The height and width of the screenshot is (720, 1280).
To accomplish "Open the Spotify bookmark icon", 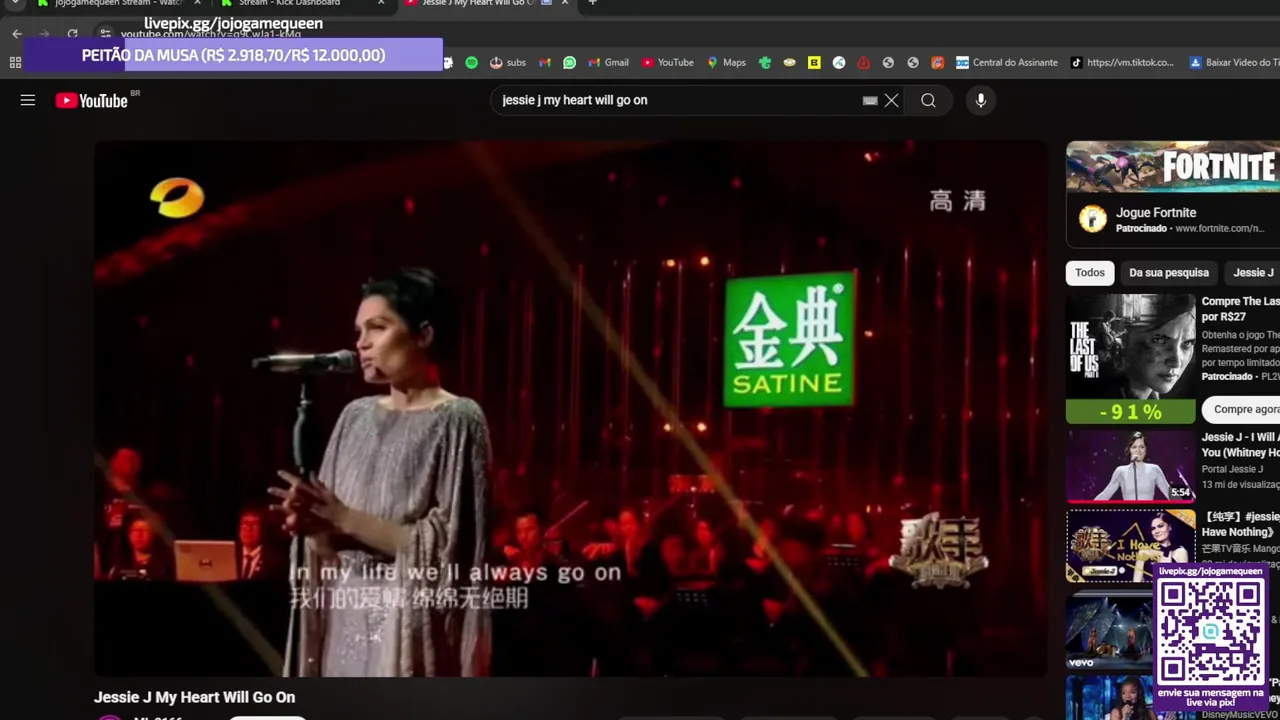I will coord(471,62).
